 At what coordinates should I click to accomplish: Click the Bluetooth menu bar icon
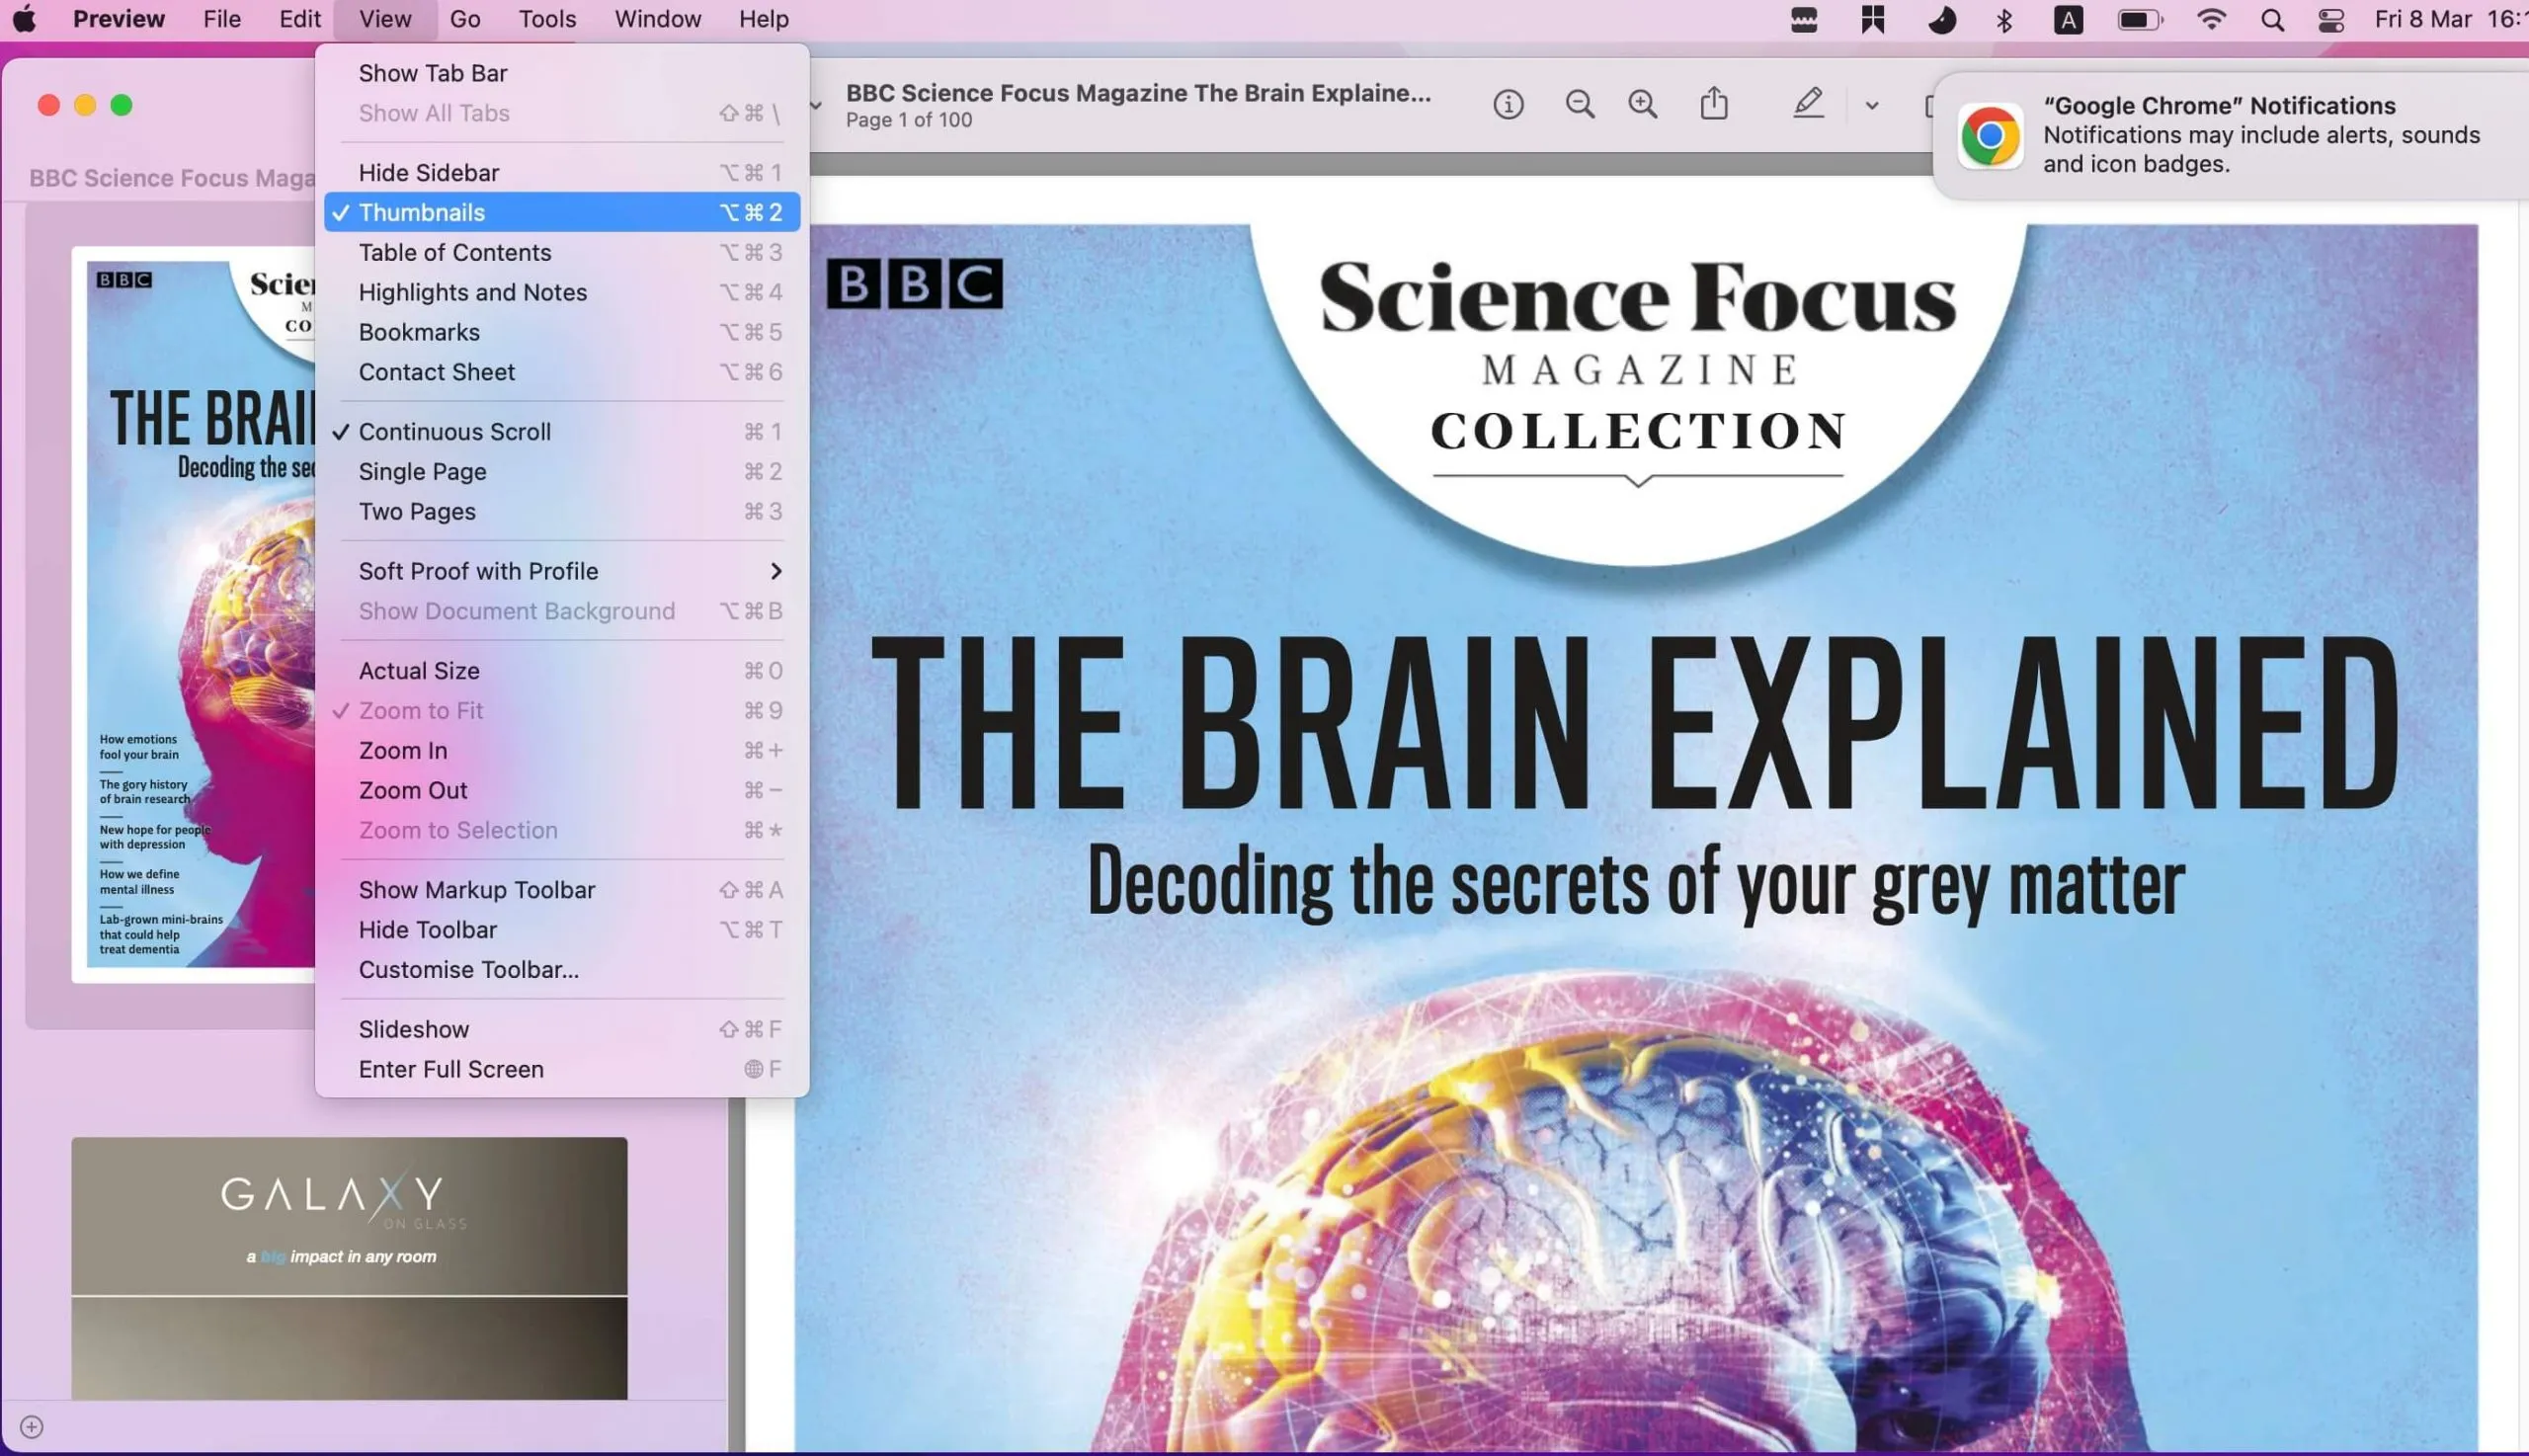[2003, 20]
